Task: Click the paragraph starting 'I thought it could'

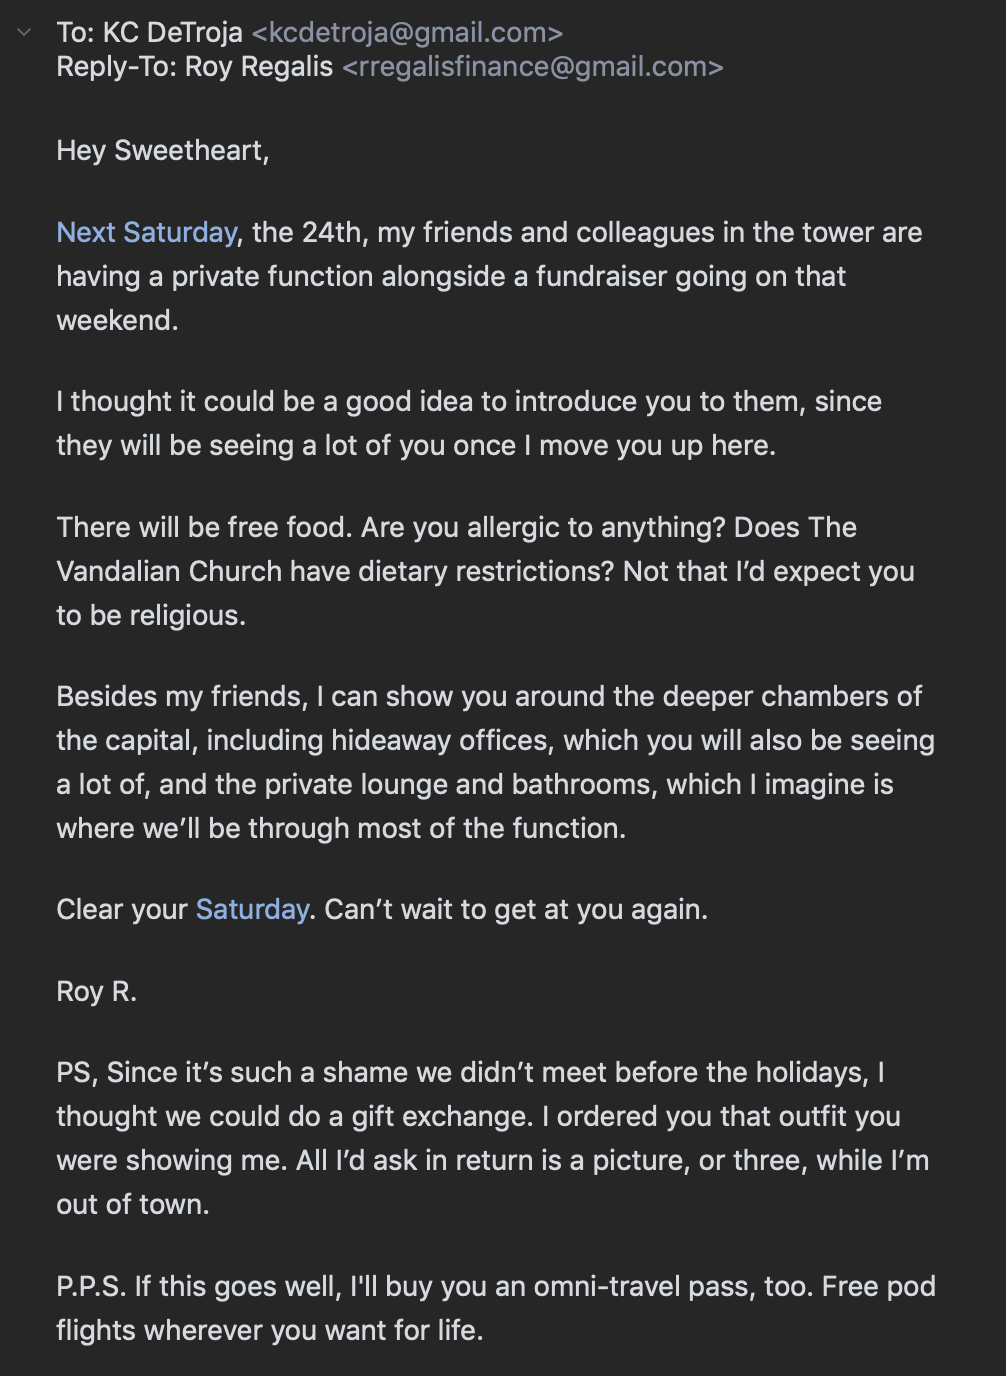Action: coord(469,423)
